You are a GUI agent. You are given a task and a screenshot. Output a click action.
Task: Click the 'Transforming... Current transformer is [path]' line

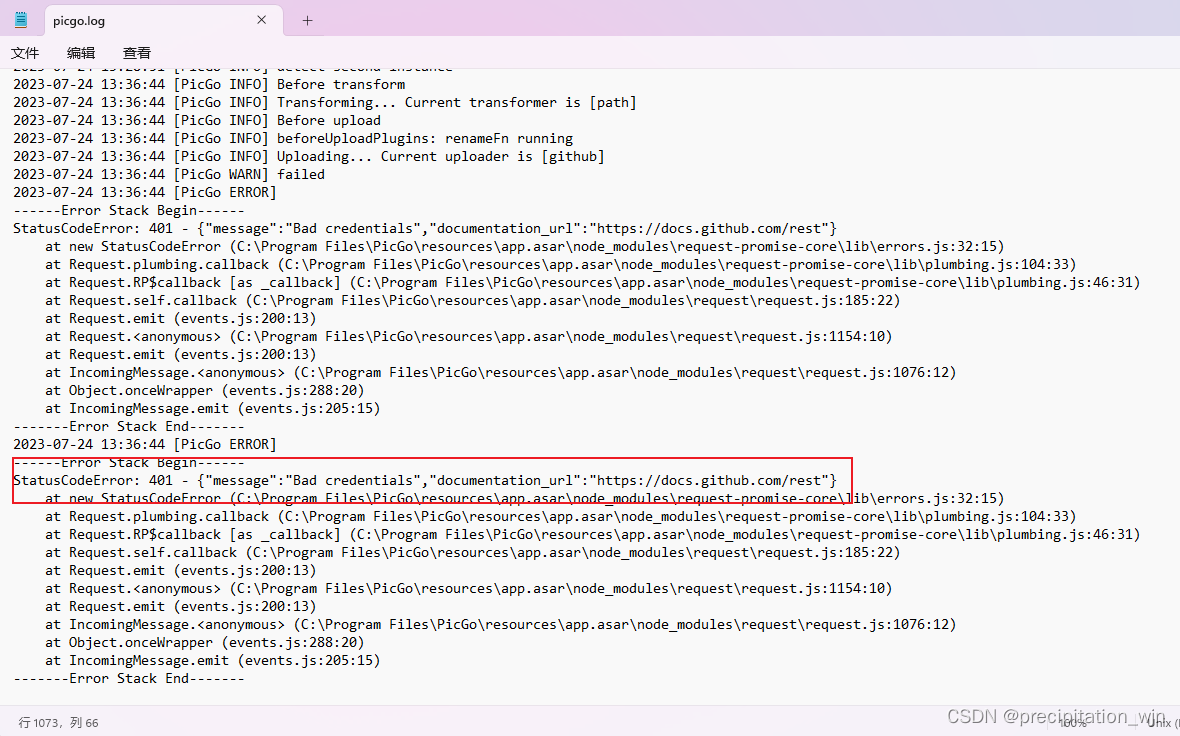(x=325, y=102)
